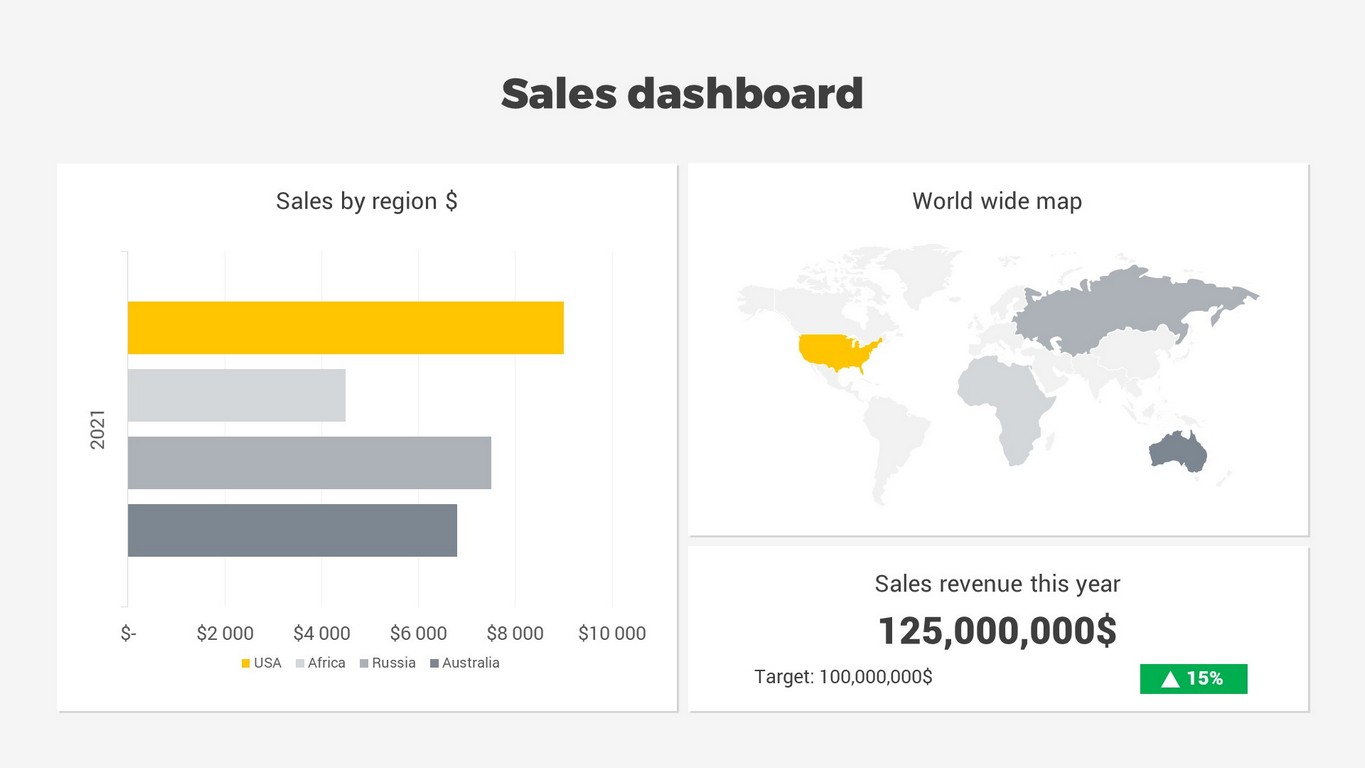Select the light gray Africa bar
This screenshot has width=1365, height=768.
[236, 395]
